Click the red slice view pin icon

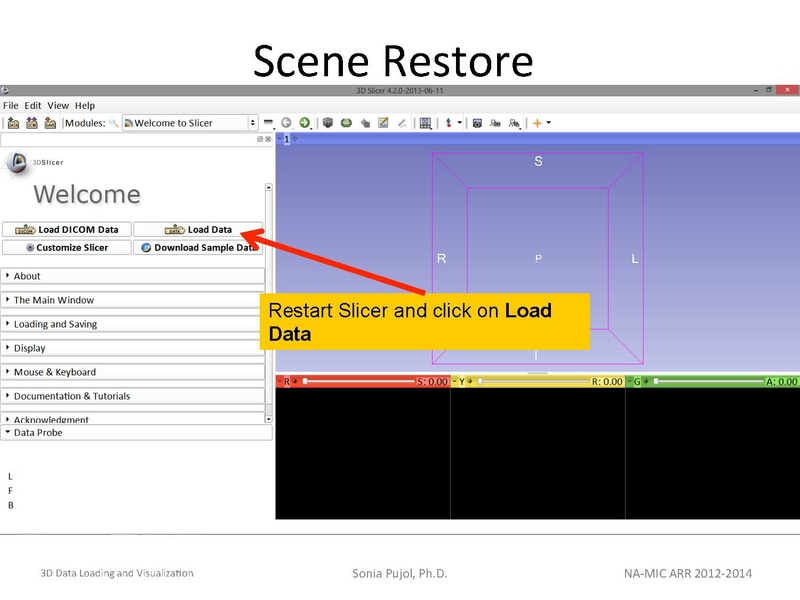click(280, 381)
